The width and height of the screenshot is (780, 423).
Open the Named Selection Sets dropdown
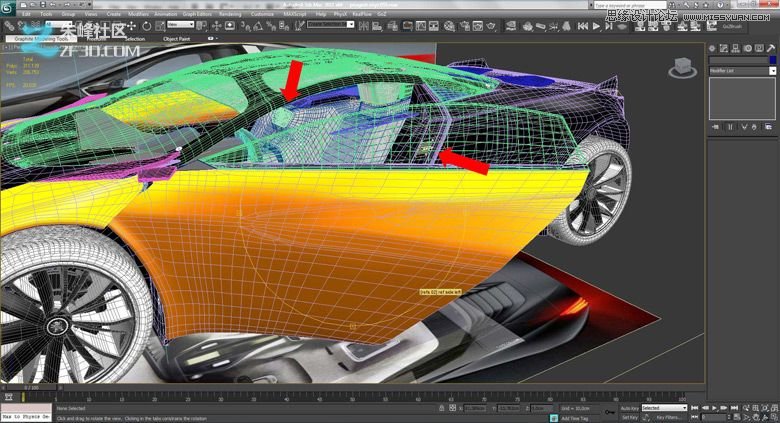pos(330,24)
